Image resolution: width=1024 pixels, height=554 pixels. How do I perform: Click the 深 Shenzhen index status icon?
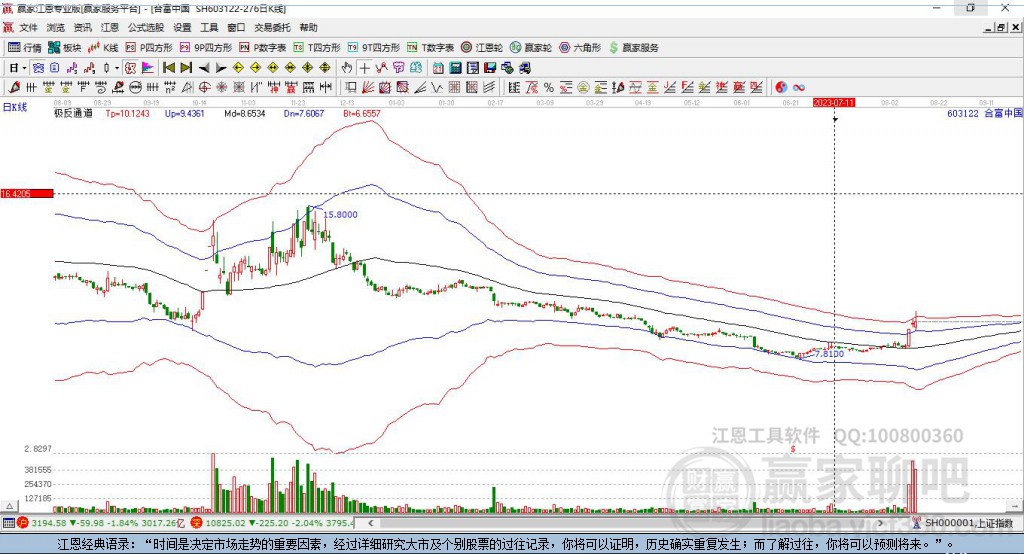[197, 523]
